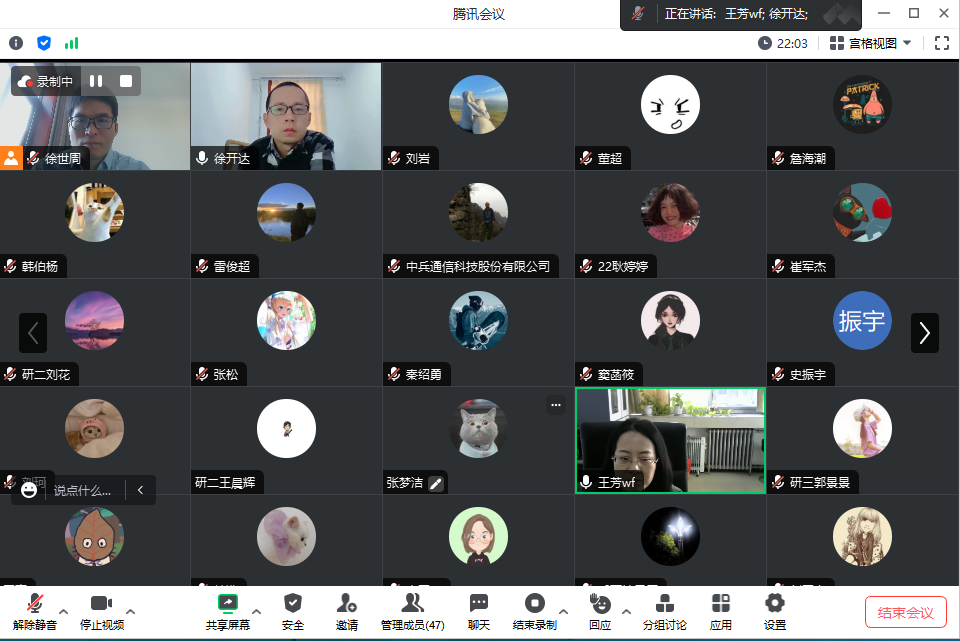
Task: Click the 说点什么 chat input field
Action: pyautogui.click(x=85, y=490)
